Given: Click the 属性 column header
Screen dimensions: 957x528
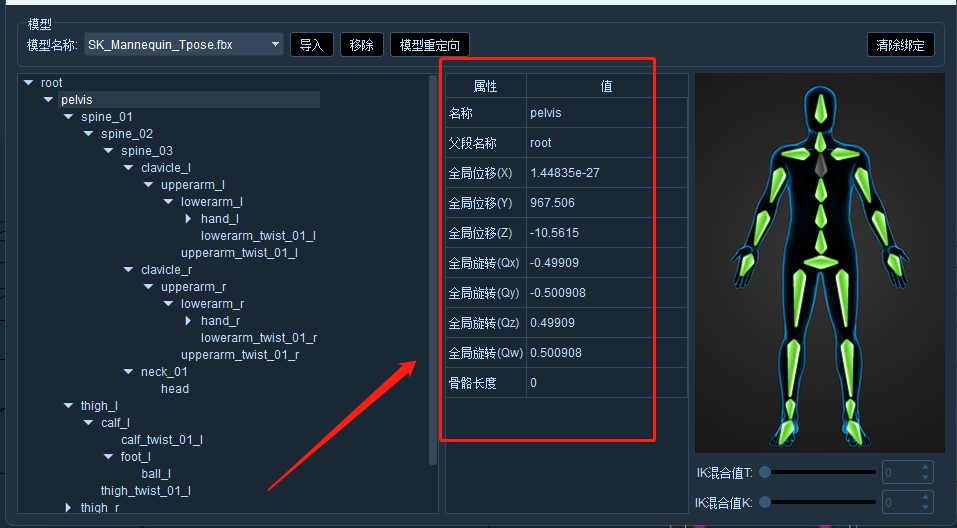Looking at the screenshot, I should click(x=486, y=86).
